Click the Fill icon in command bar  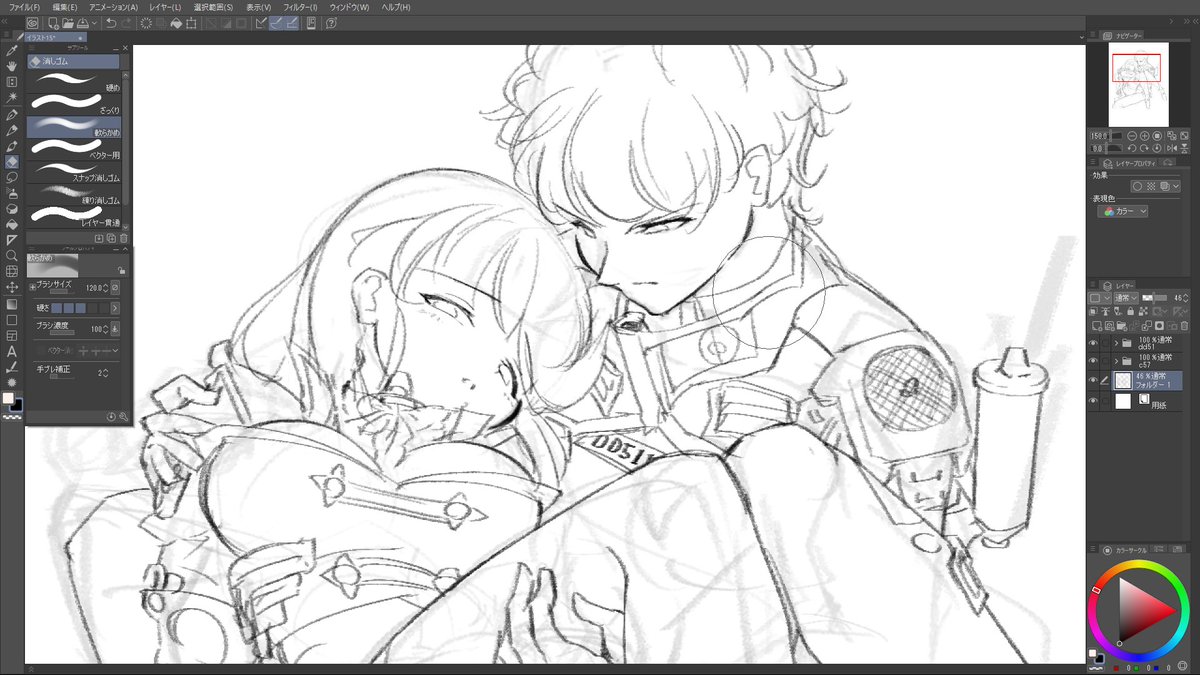(175, 23)
